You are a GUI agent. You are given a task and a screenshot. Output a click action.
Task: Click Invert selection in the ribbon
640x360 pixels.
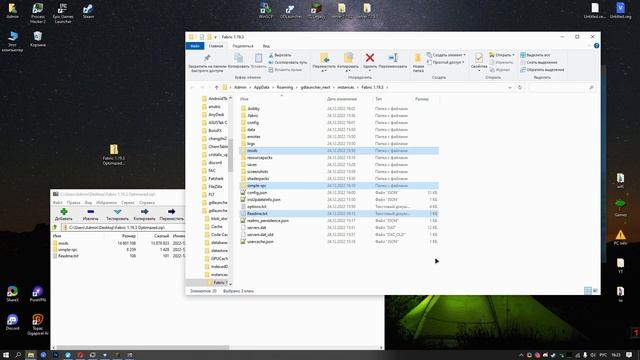click(542, 70)
